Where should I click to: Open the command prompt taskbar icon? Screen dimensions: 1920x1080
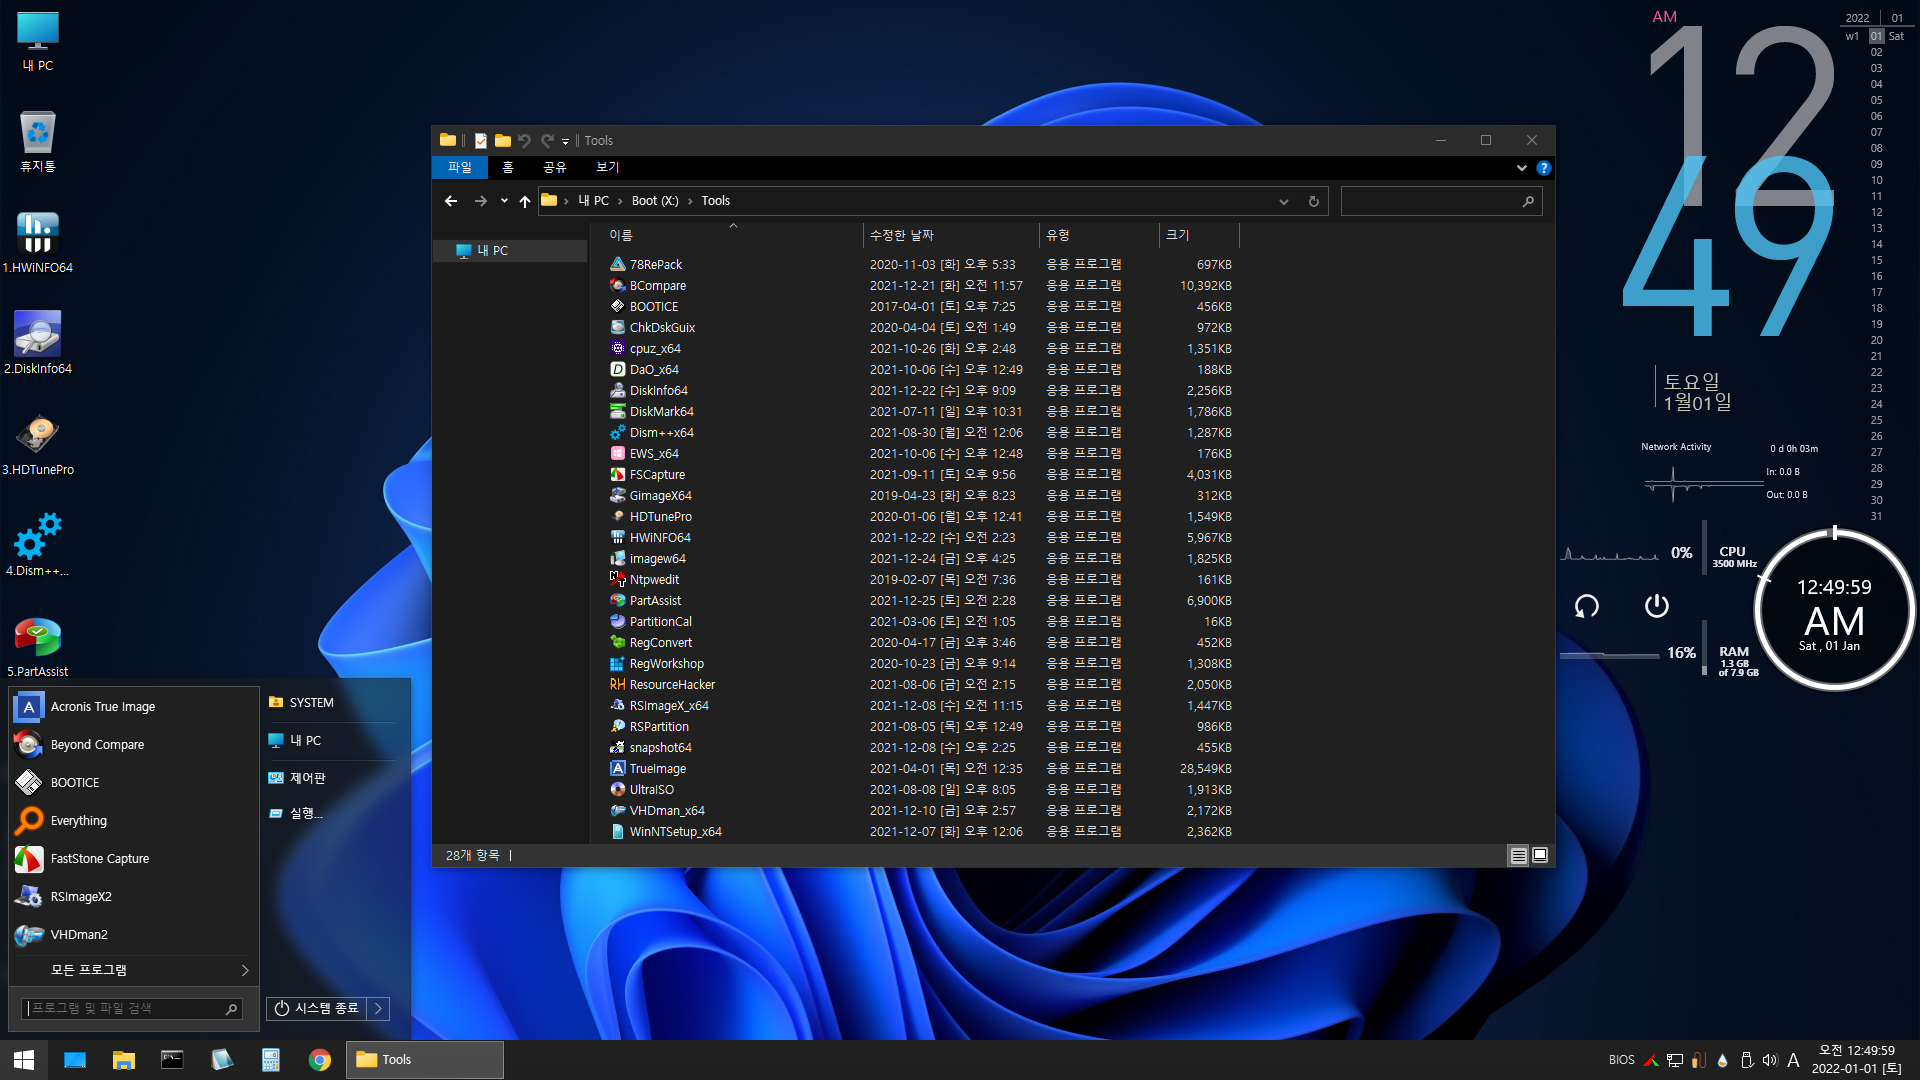click(172, 1060)
